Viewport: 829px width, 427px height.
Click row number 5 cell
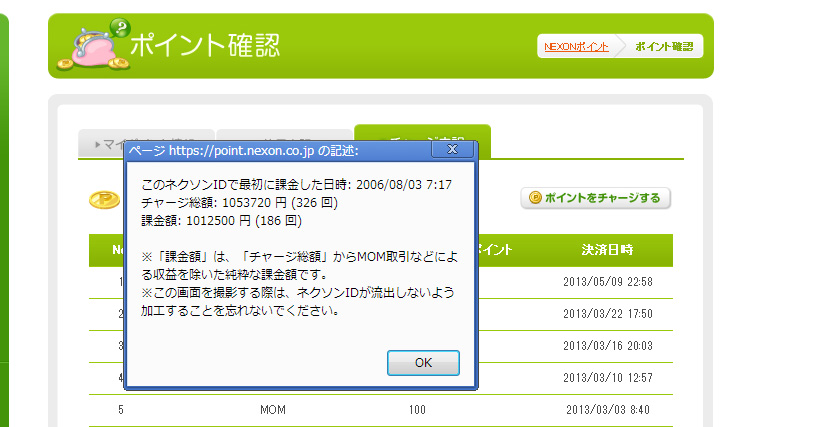click(x=121, y=410)
